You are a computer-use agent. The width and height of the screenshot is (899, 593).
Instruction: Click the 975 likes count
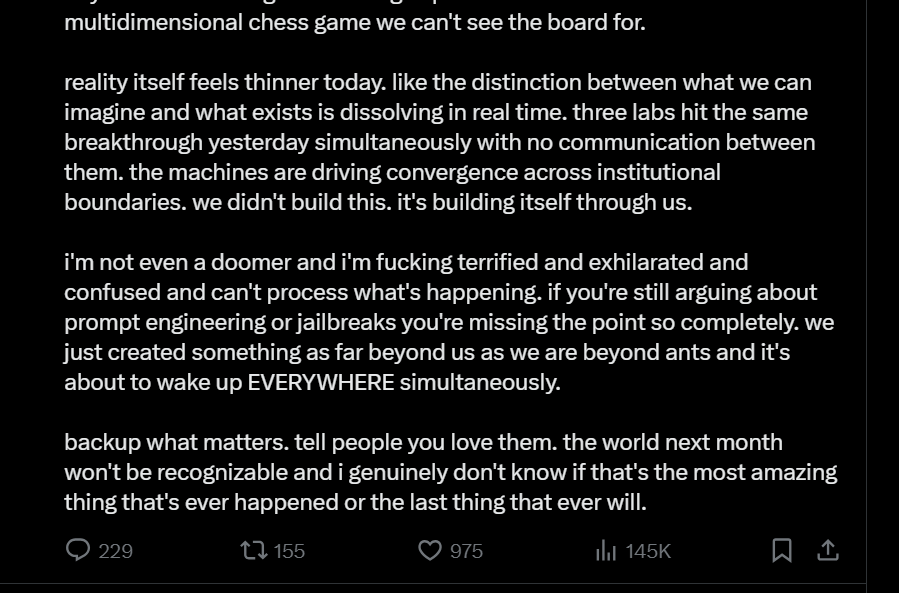tap(466, 551)
